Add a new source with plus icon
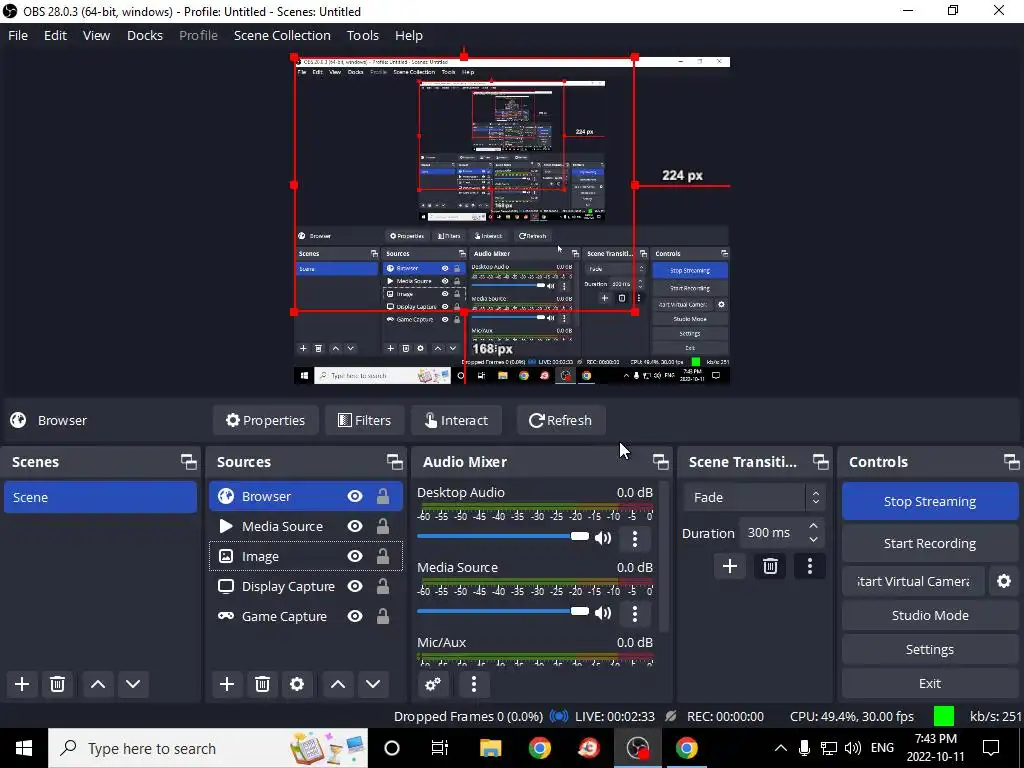The width and height of the screenshot is (1024, 768). click(227, 684)
